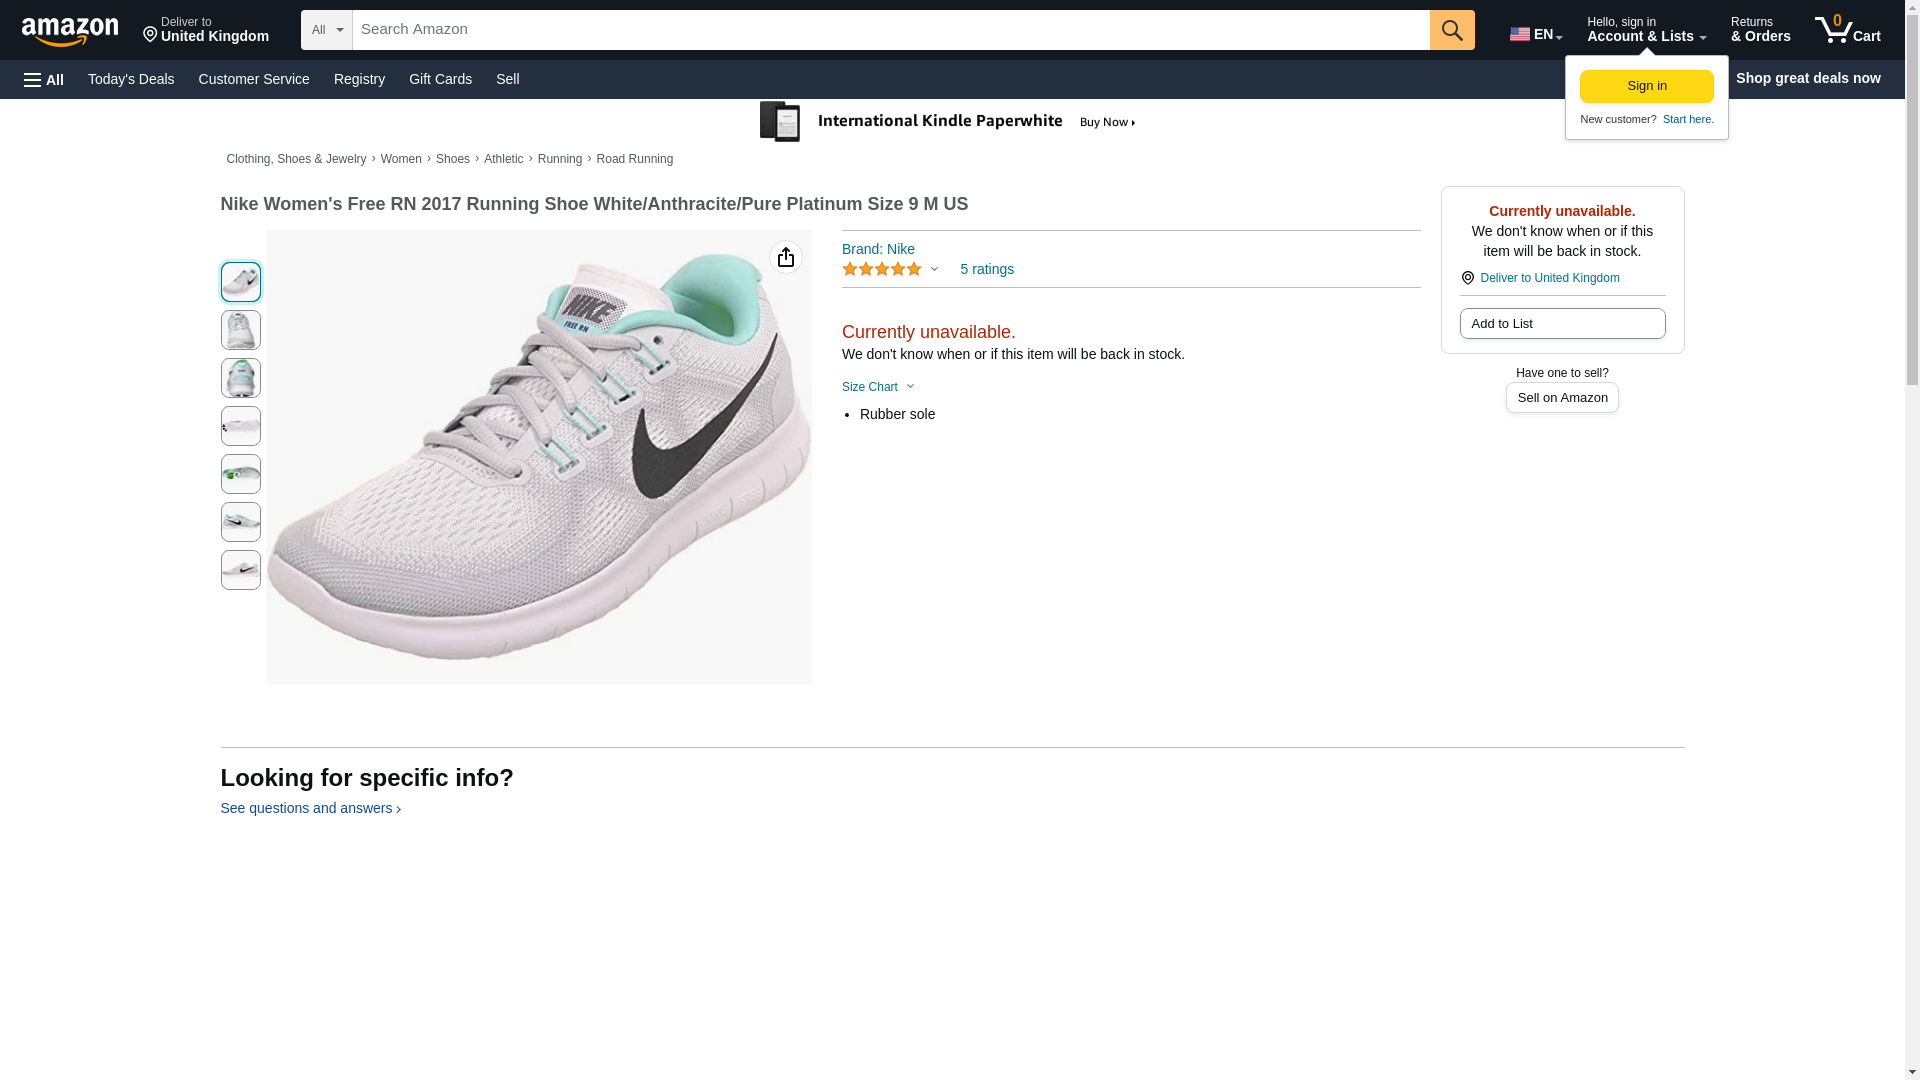Open the Gift Cards page

[440, 79]
